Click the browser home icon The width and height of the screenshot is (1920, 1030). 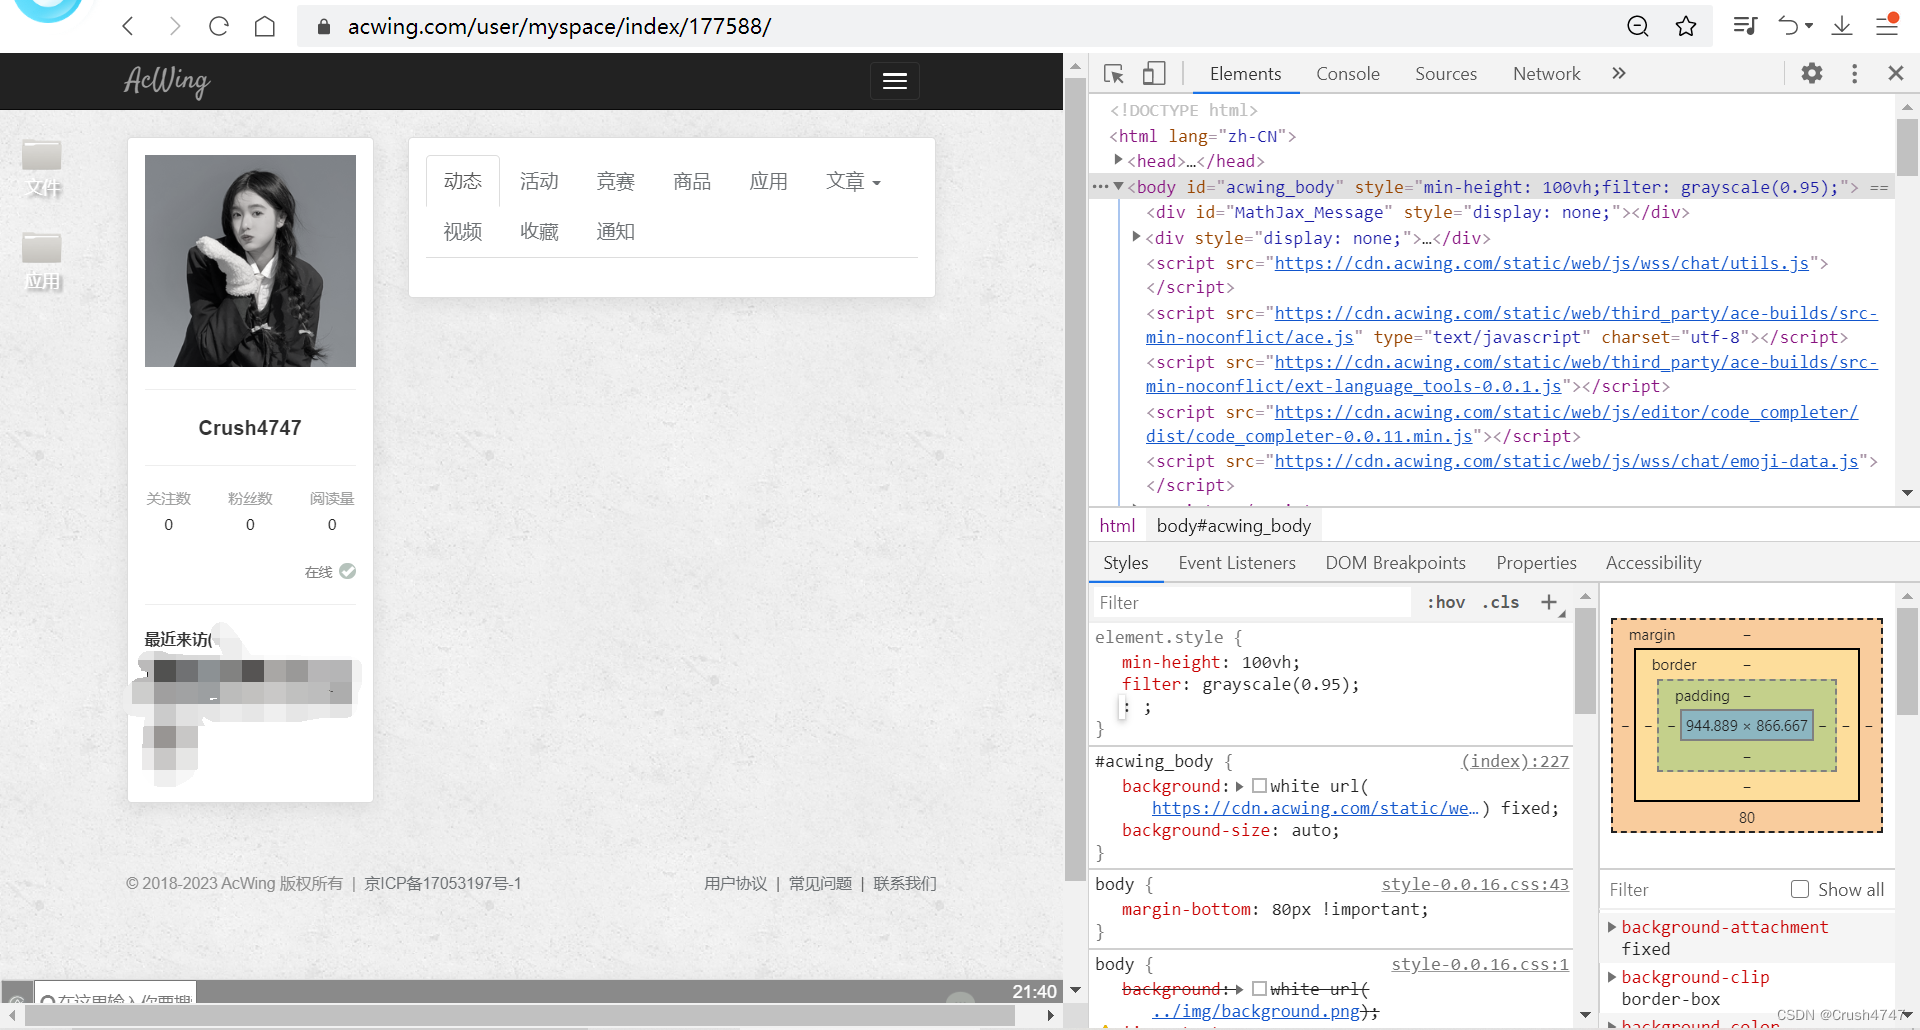(265, 26)
